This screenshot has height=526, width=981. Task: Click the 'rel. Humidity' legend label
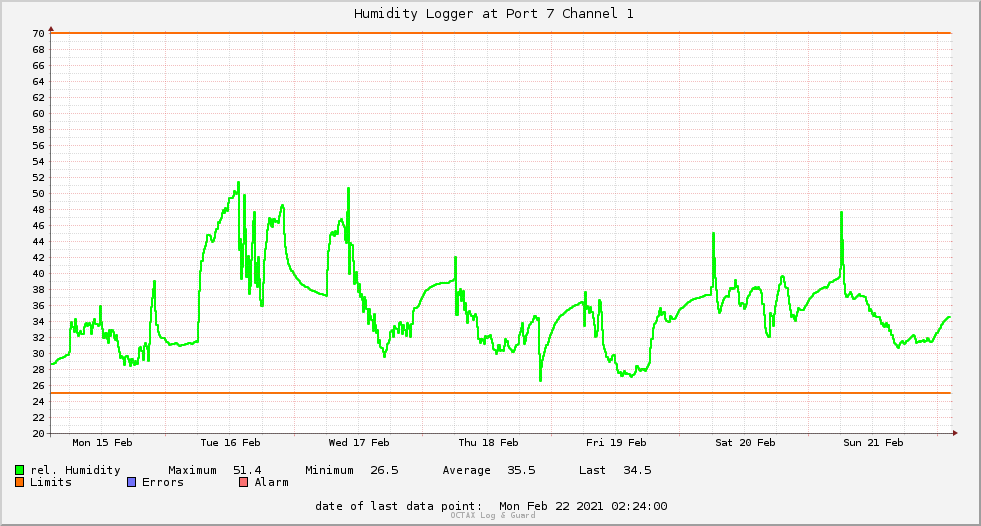[75, 470]
